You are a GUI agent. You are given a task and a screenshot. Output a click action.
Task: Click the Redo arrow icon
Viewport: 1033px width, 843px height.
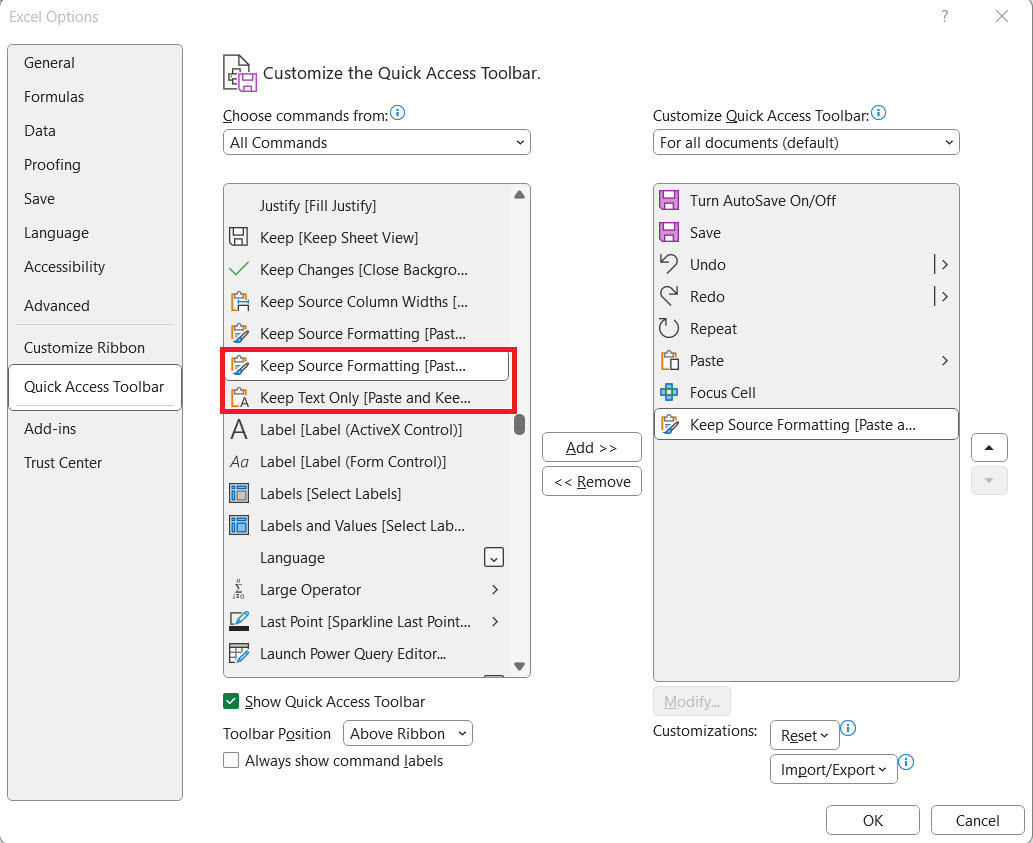click(x=669, y=296)
